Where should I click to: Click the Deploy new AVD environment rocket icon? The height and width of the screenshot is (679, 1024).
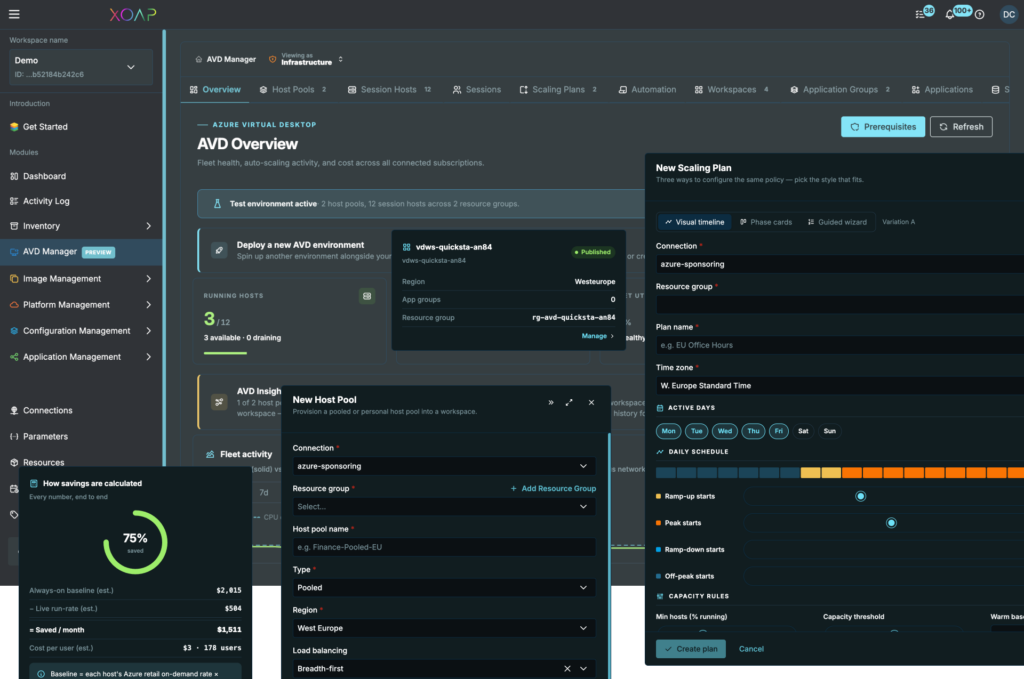click(x=219, y=250)
